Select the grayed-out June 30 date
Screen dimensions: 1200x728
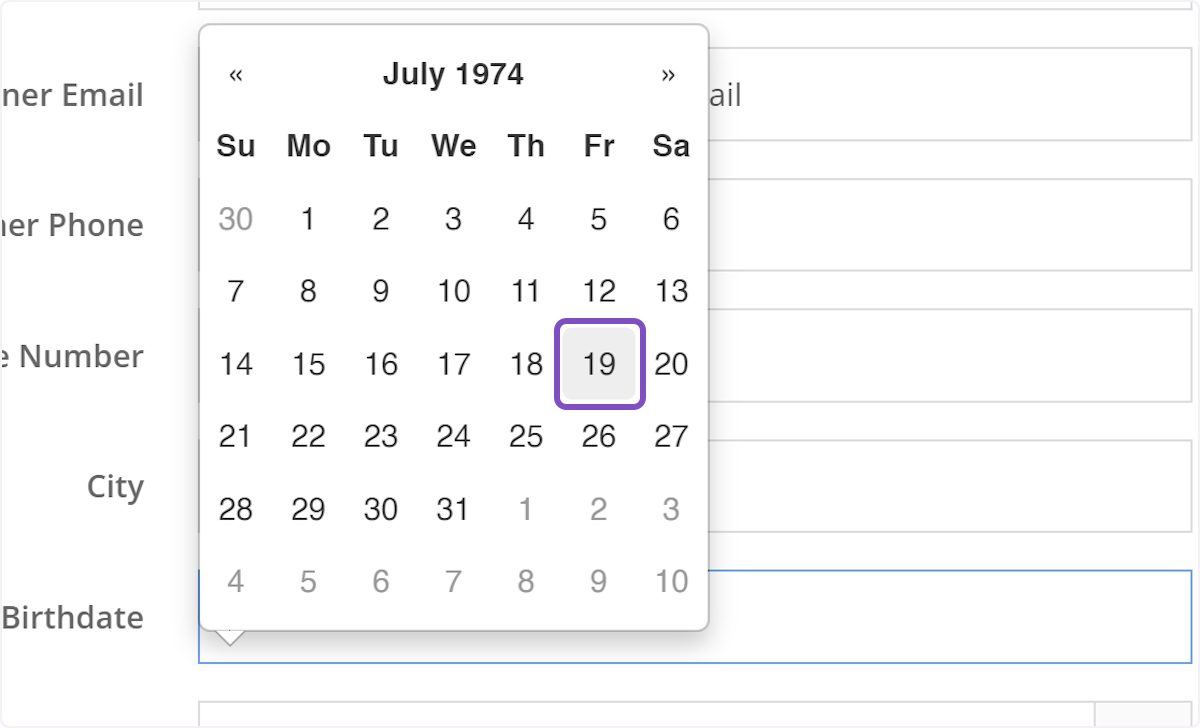point(236,219)
